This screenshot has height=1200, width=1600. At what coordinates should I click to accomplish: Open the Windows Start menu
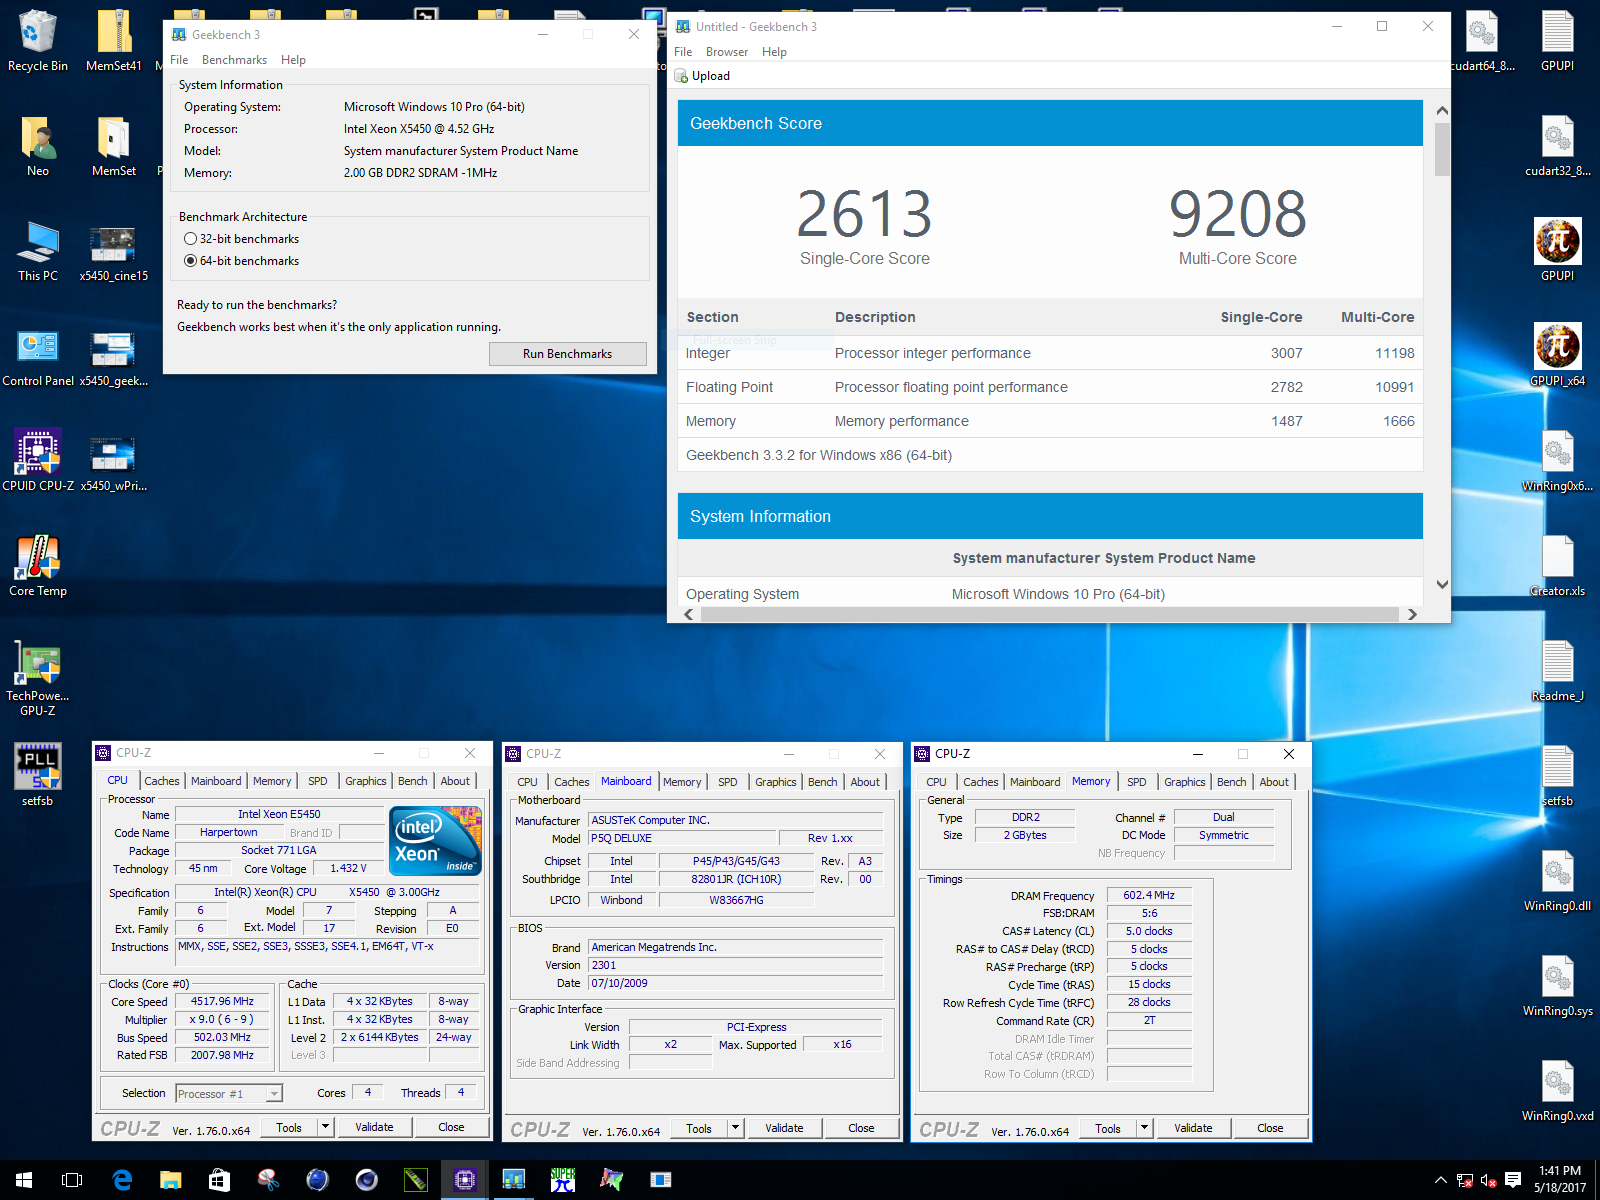pos(24,1180)
